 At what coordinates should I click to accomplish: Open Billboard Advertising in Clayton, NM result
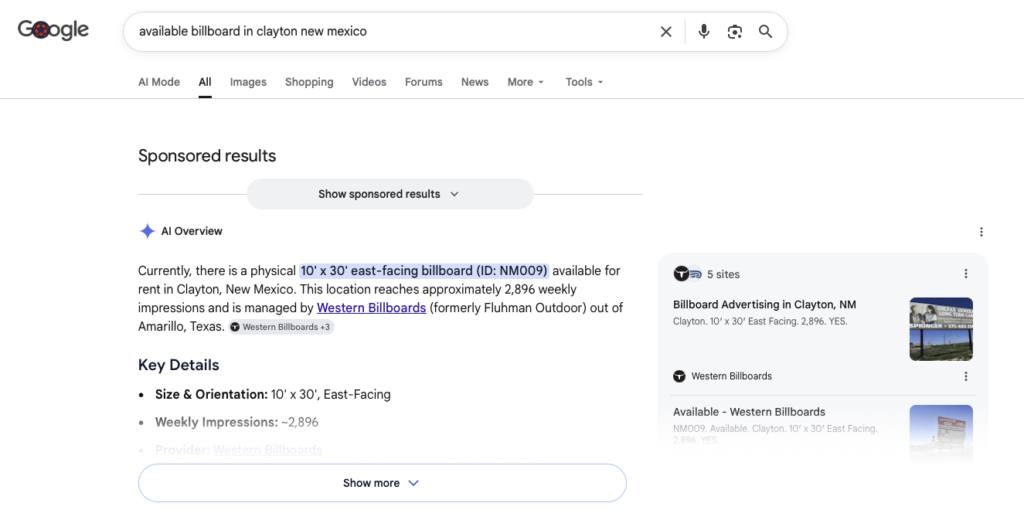pos(764,304)
